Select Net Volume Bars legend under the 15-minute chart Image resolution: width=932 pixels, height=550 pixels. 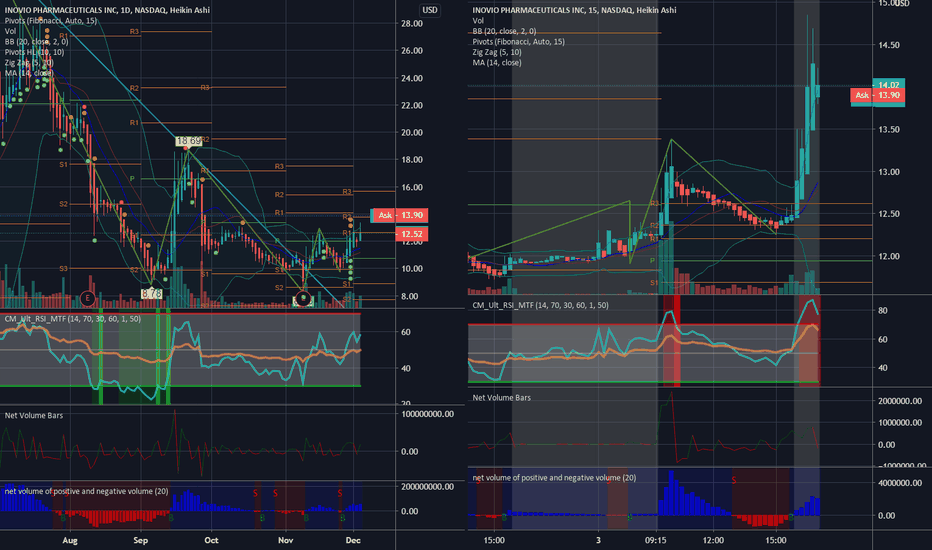coord(502,397)
